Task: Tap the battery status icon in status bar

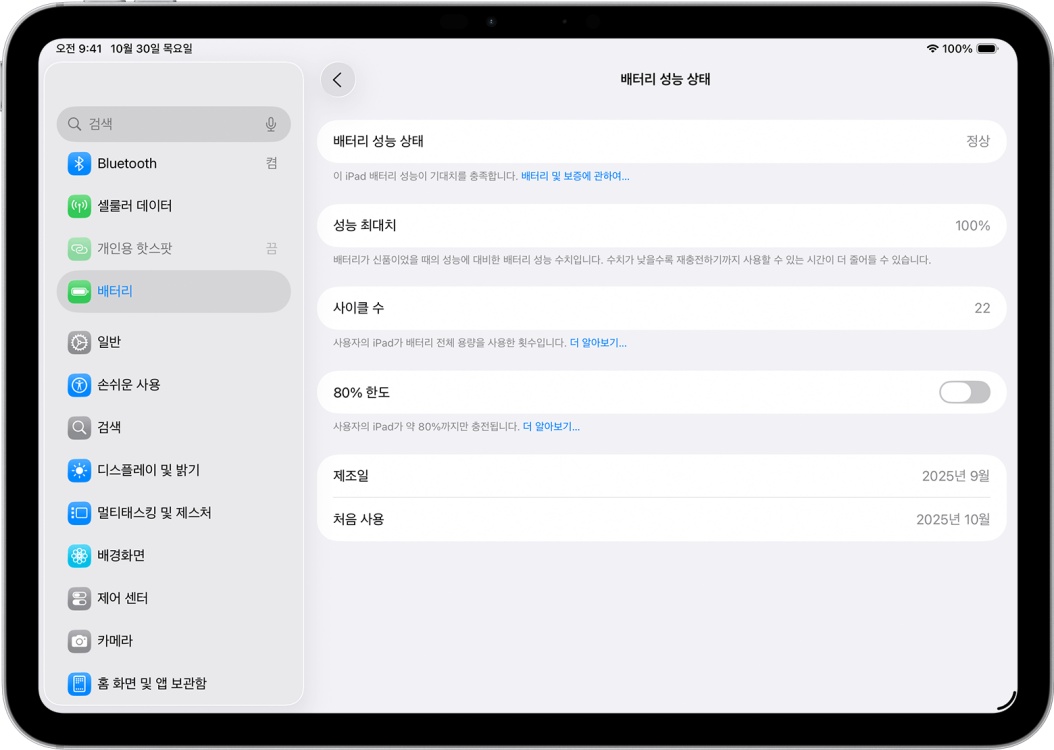Action: tap(987, 48)
